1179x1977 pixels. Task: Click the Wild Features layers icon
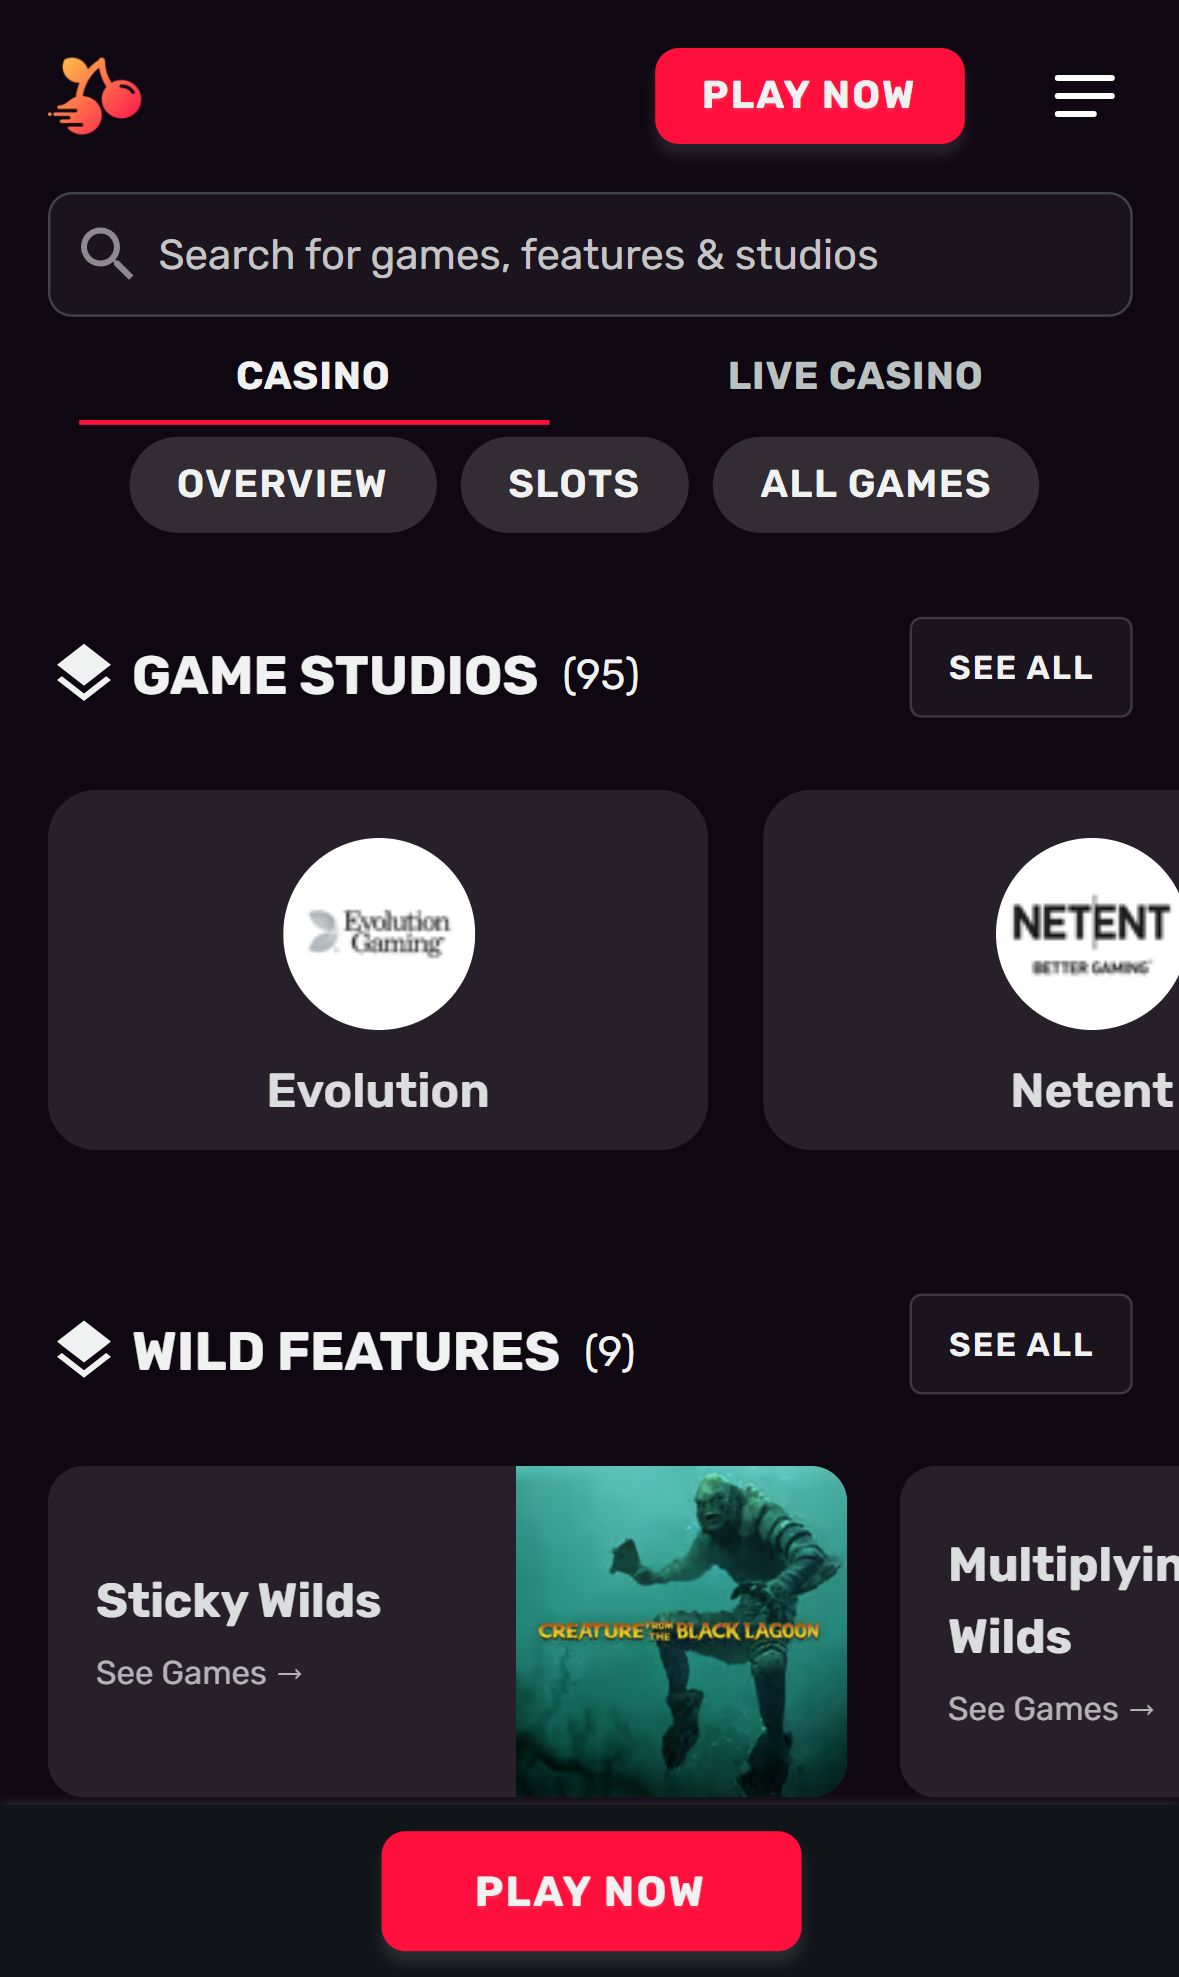coord(84,1350)
